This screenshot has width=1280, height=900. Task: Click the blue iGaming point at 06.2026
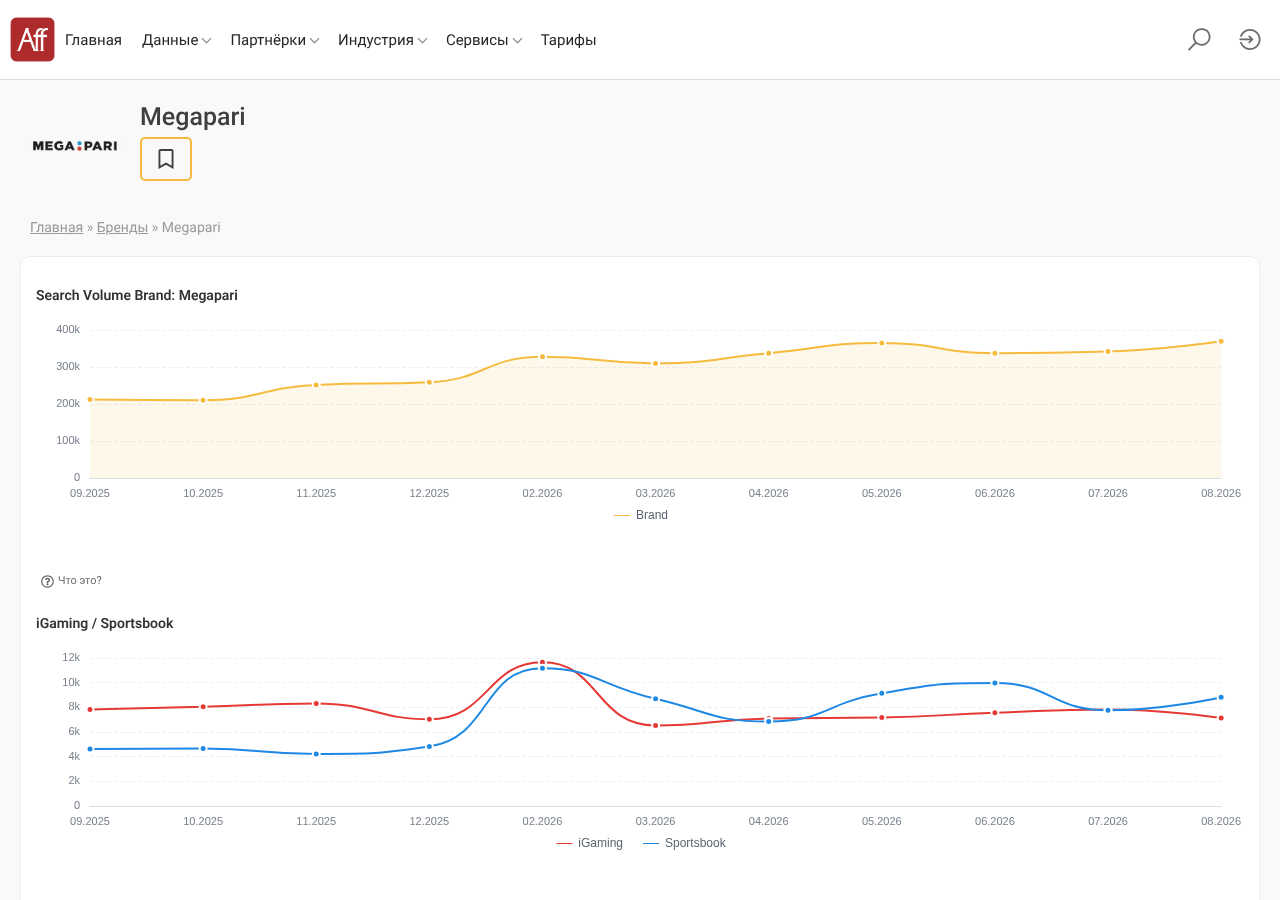tap(995, 683)
